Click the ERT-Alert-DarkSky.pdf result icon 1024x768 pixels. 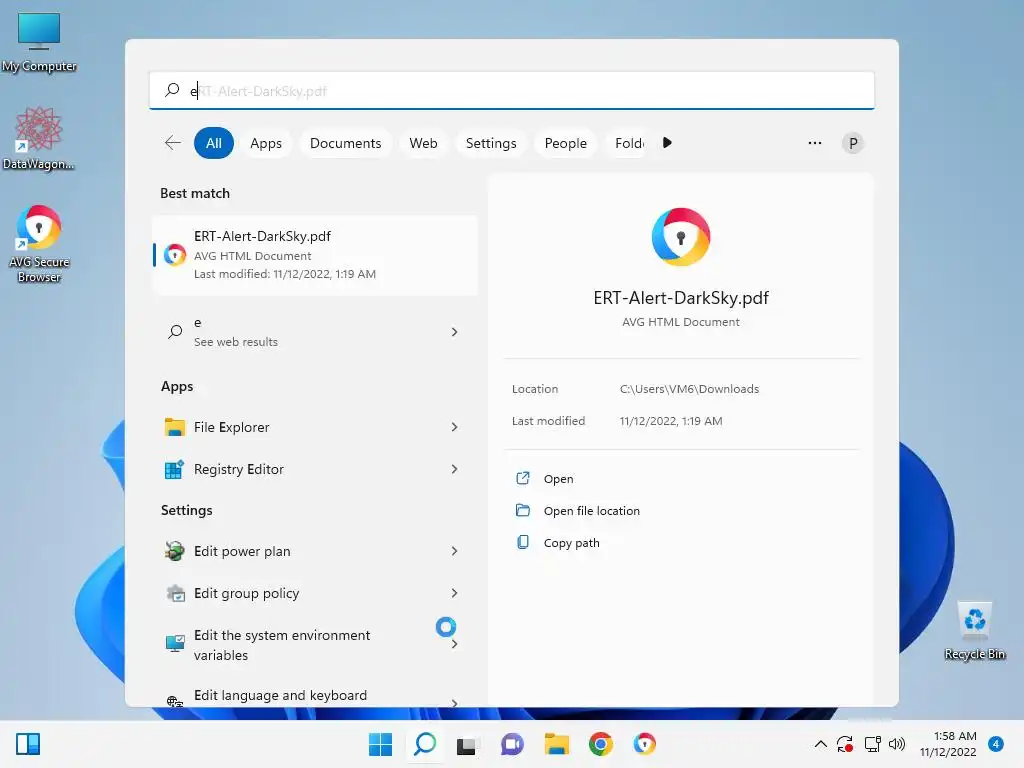174,255
